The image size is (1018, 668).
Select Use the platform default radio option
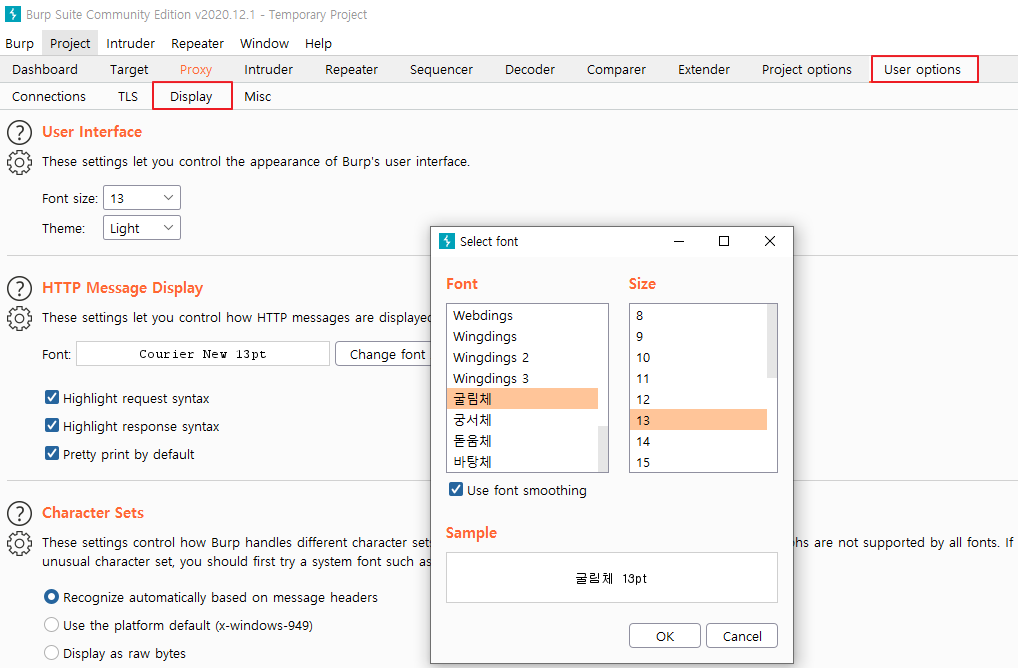(51, 625)
